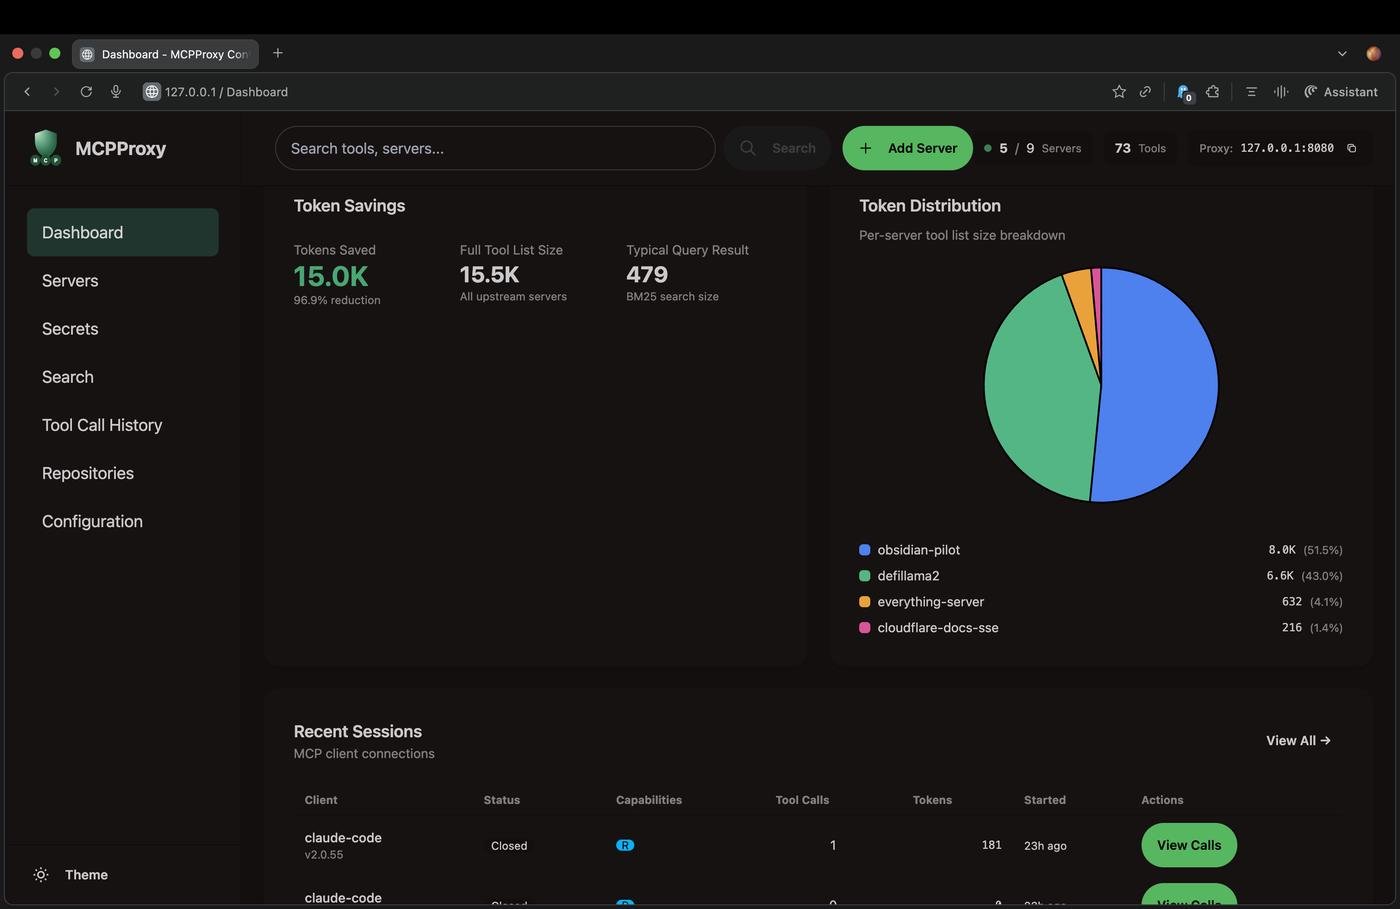The width and height of the screenshot is (1400, 909).
Task: Focus the Search tools, servers field
Action: click(494, 148)
